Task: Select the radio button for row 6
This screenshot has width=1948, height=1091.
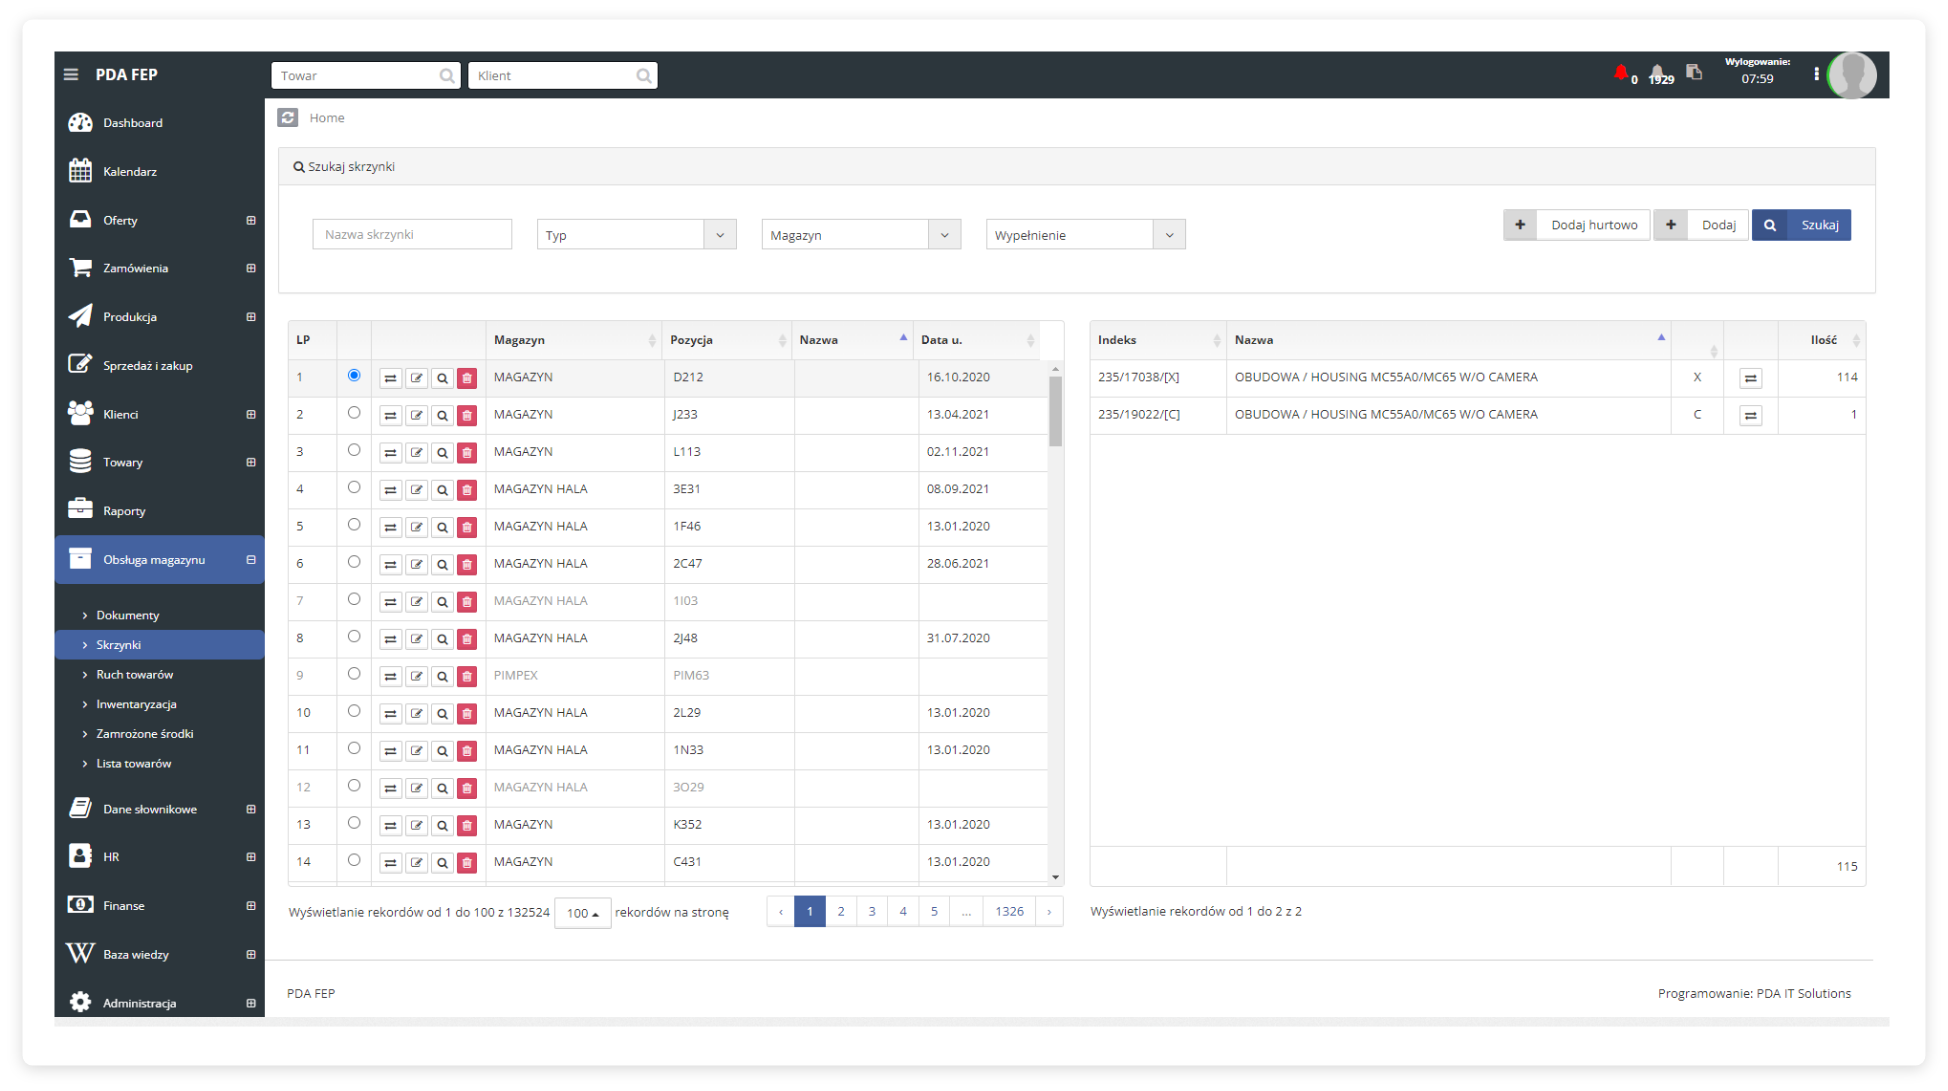Action: 354,562
